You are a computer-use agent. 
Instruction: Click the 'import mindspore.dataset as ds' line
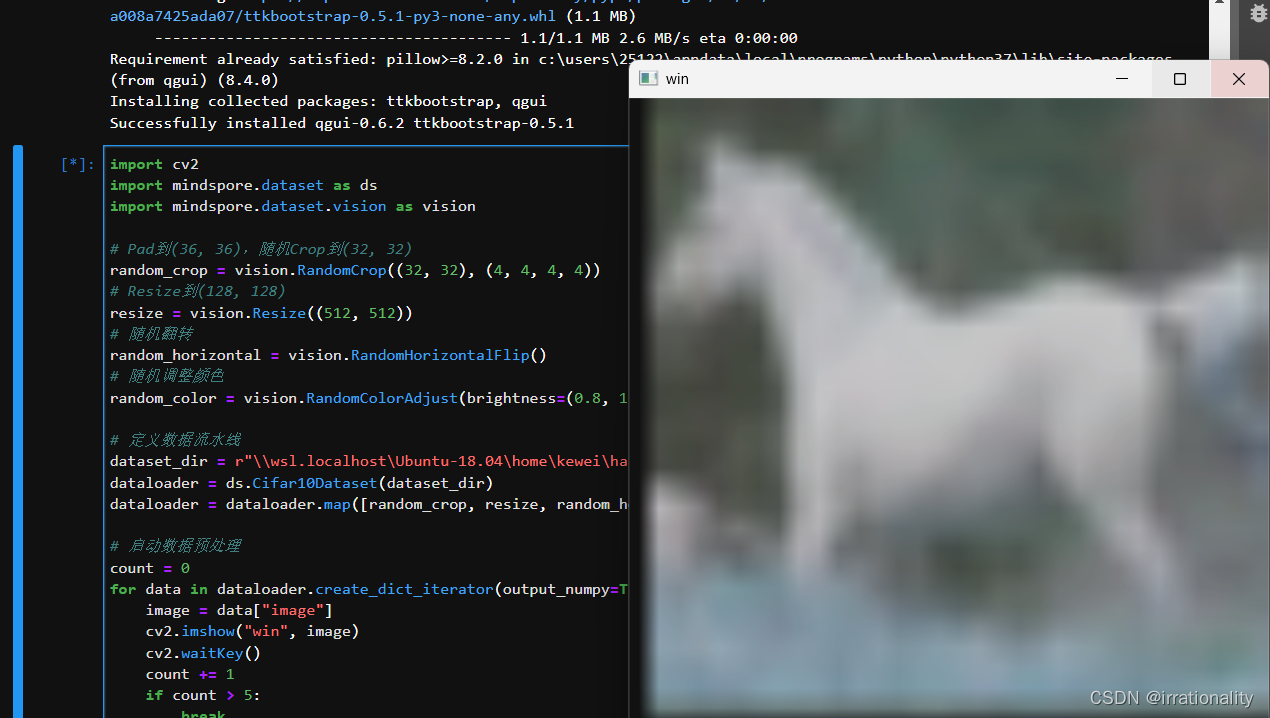coord(243,185)
